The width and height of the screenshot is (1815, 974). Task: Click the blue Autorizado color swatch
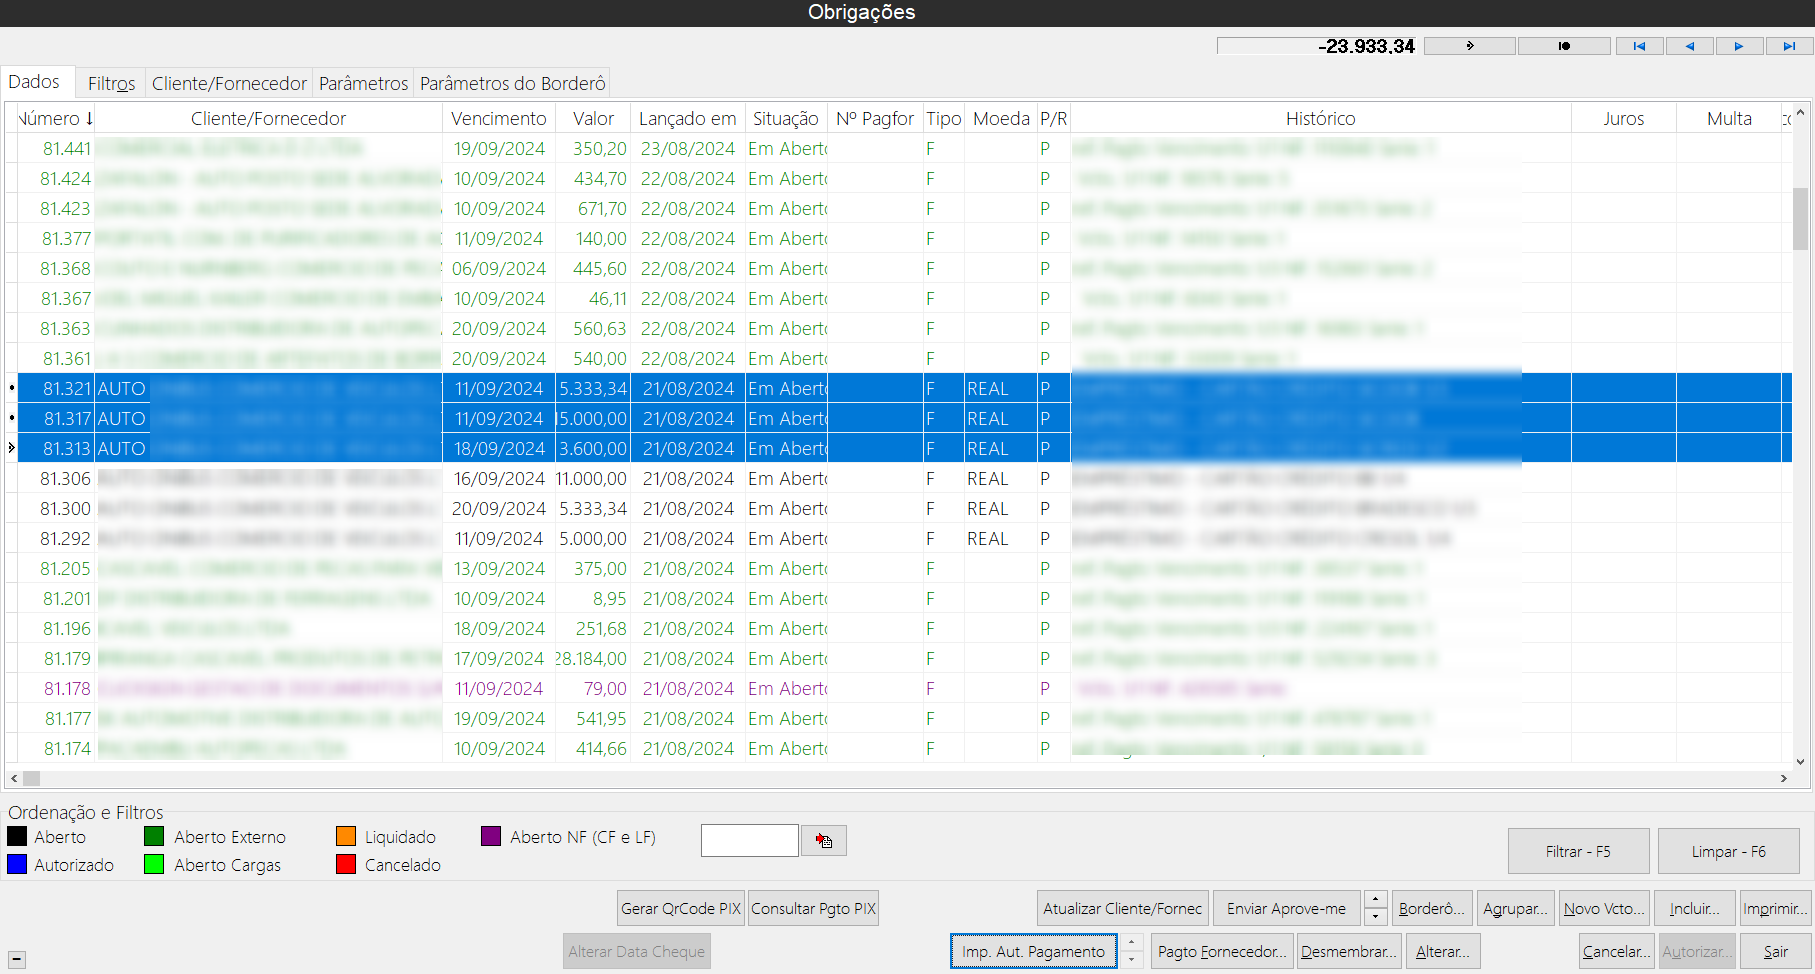click(x=17, y=865)
